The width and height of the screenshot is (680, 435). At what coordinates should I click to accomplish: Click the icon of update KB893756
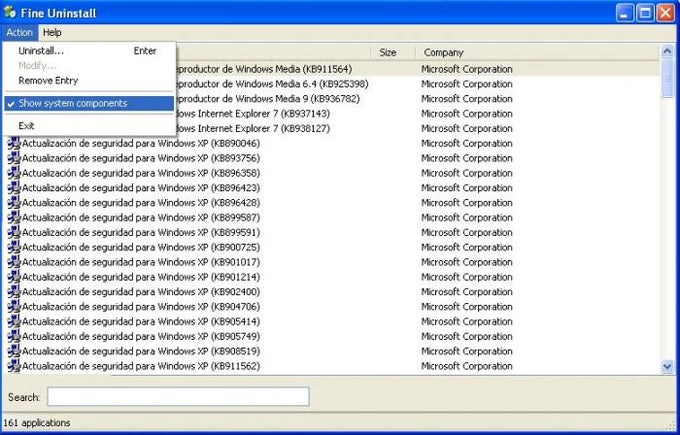(x=14, y=158)
